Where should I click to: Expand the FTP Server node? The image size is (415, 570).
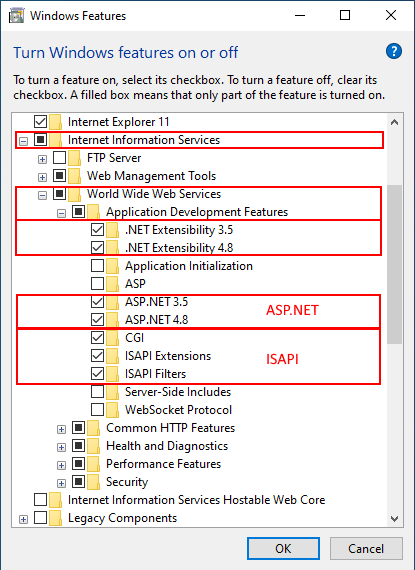43,159
